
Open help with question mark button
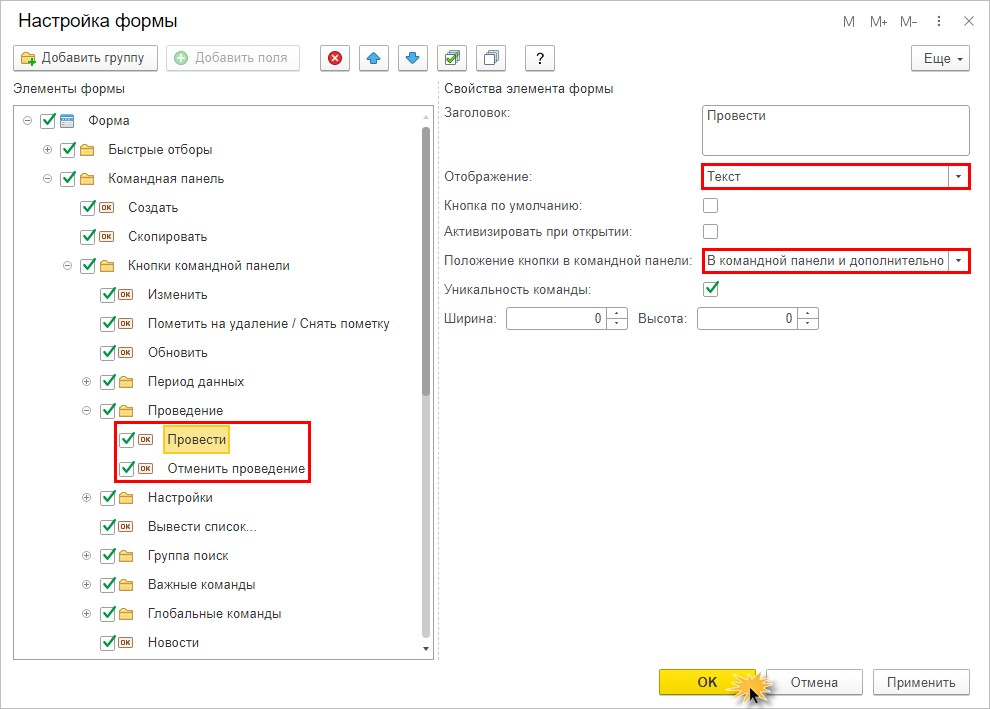[540, 58]
